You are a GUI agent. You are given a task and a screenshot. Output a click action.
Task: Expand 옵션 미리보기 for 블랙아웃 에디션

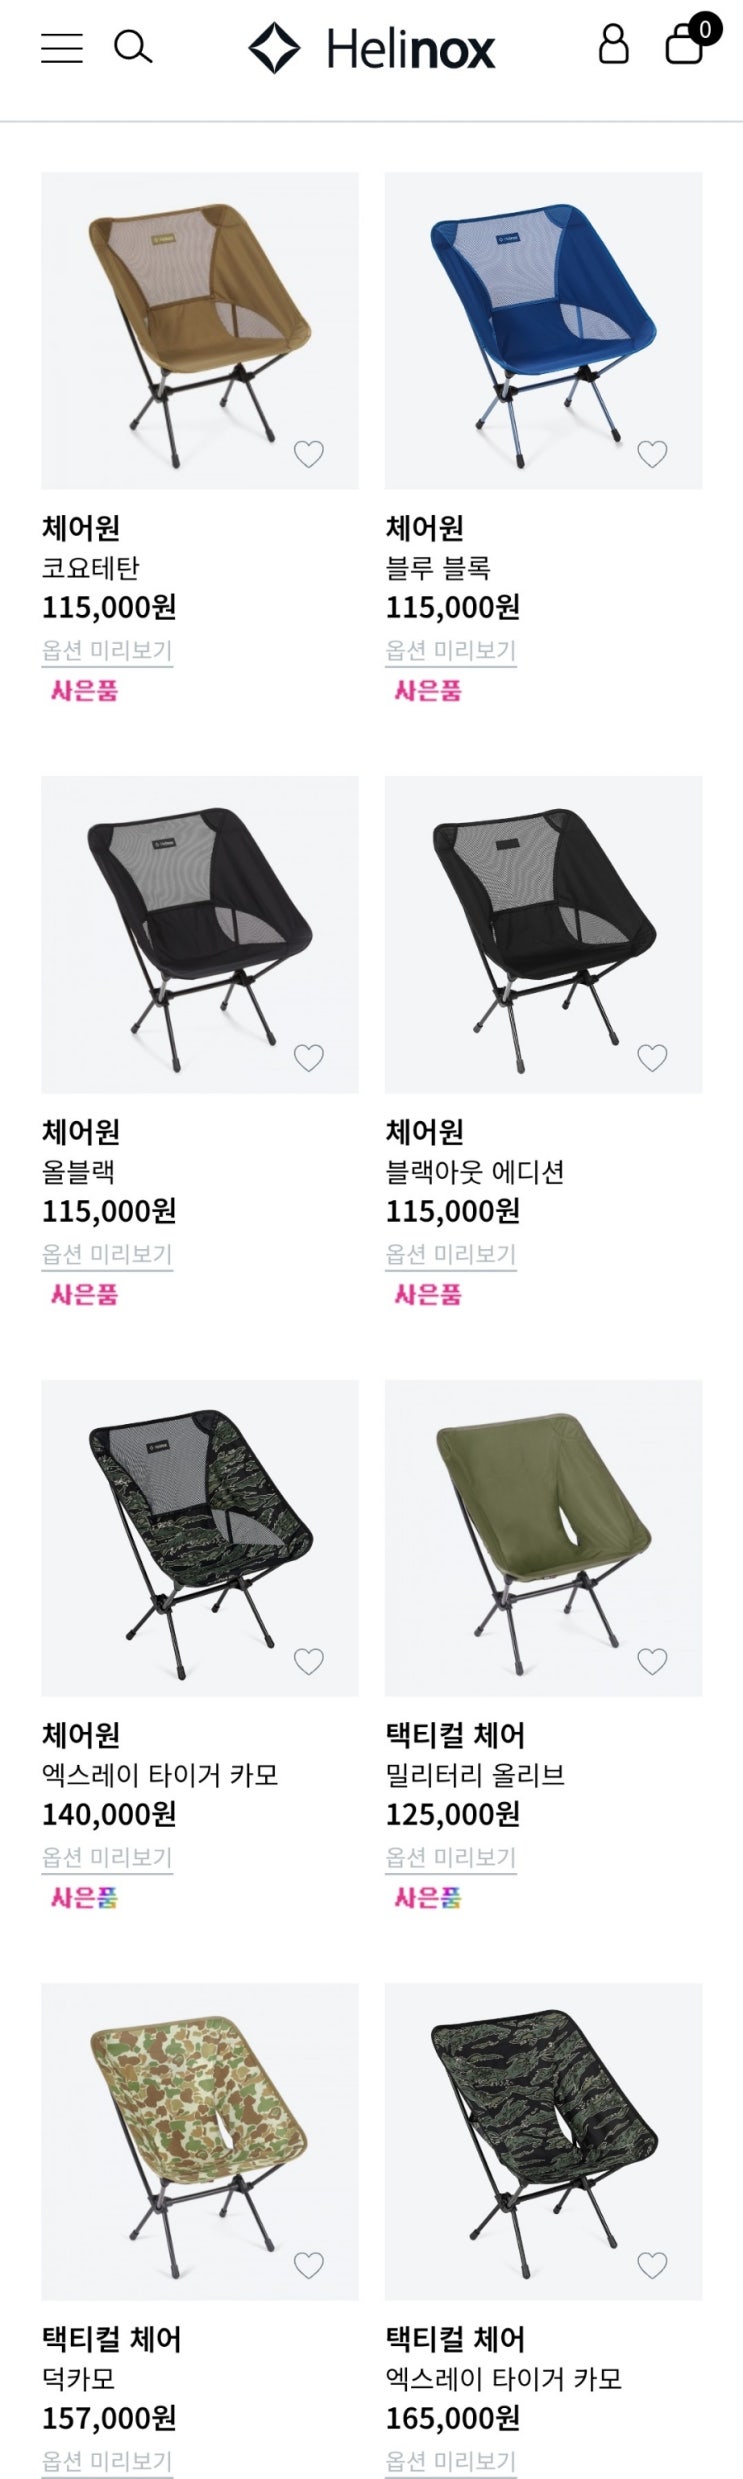point(451,1254)
